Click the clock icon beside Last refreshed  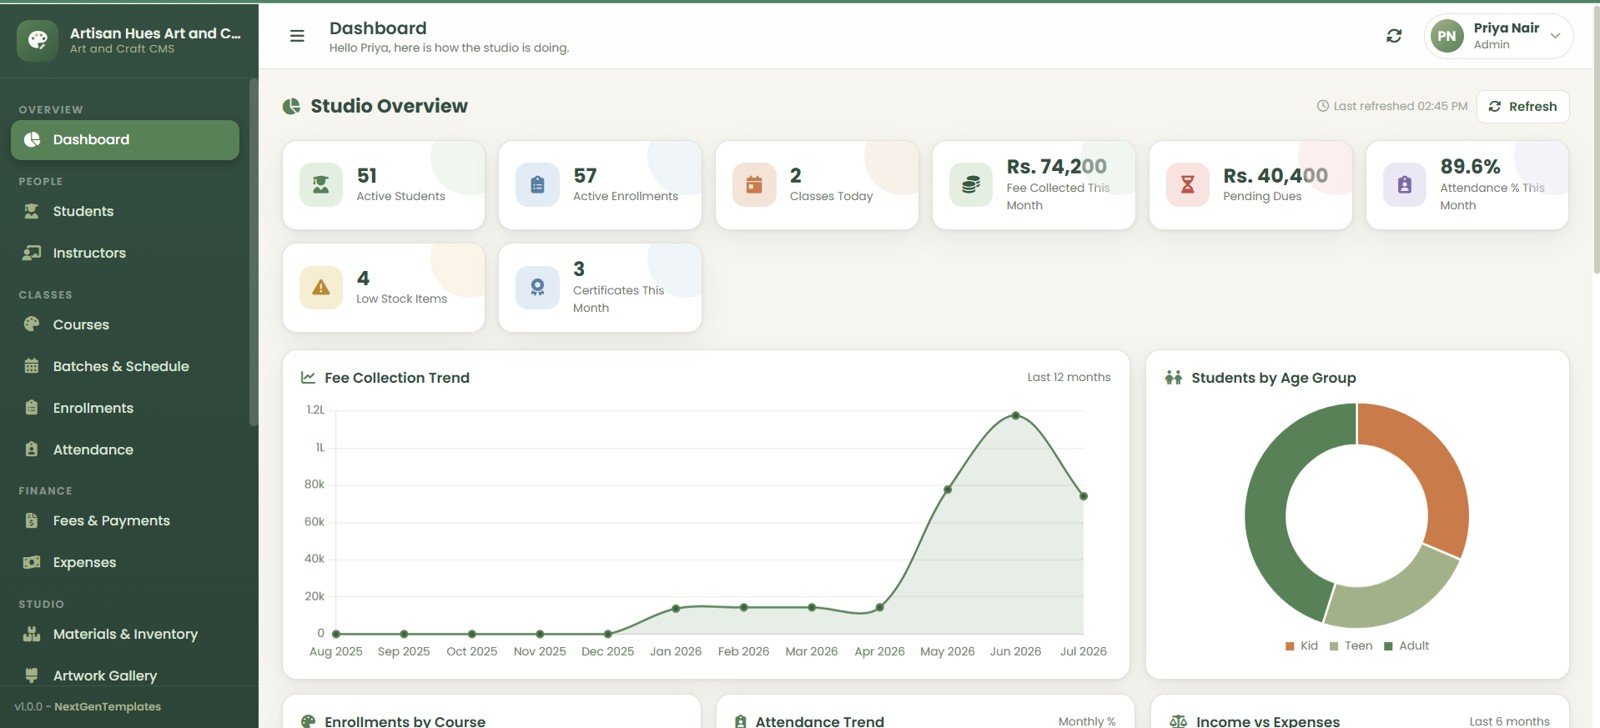coord(1323,106)
